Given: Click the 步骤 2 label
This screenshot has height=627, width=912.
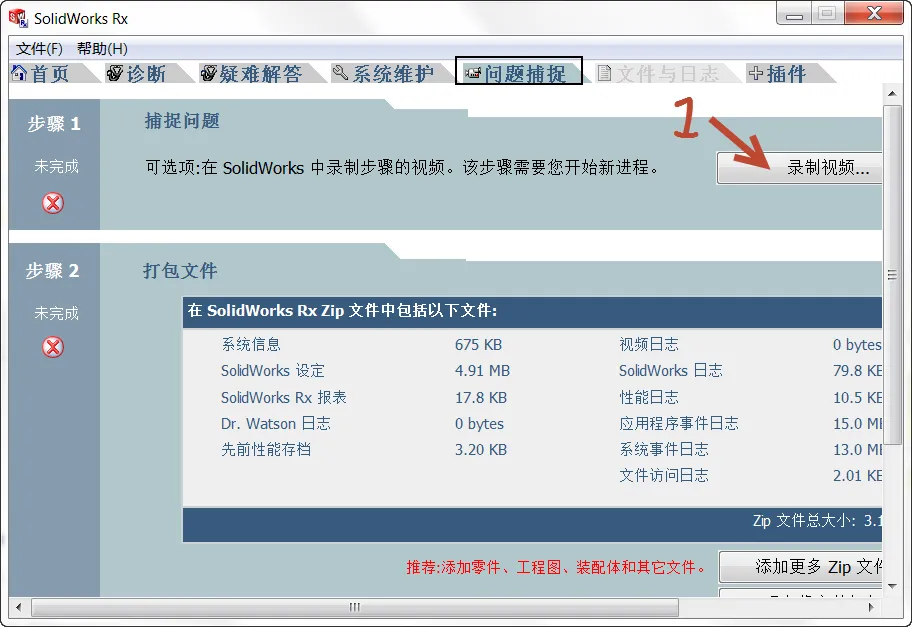Looking at the screenshot, I should pyautogui.click(x=52, y=271).
